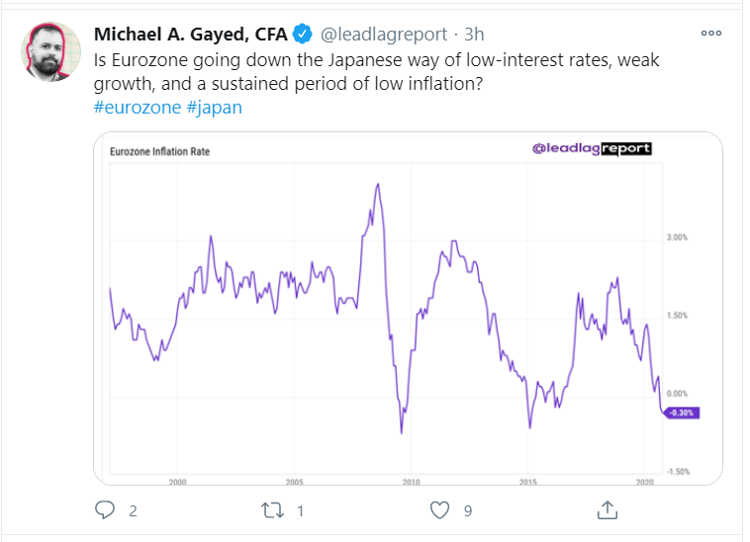Click the blue verified badge
This screenshot has width=750, height=542.
(x=301, y=35)
